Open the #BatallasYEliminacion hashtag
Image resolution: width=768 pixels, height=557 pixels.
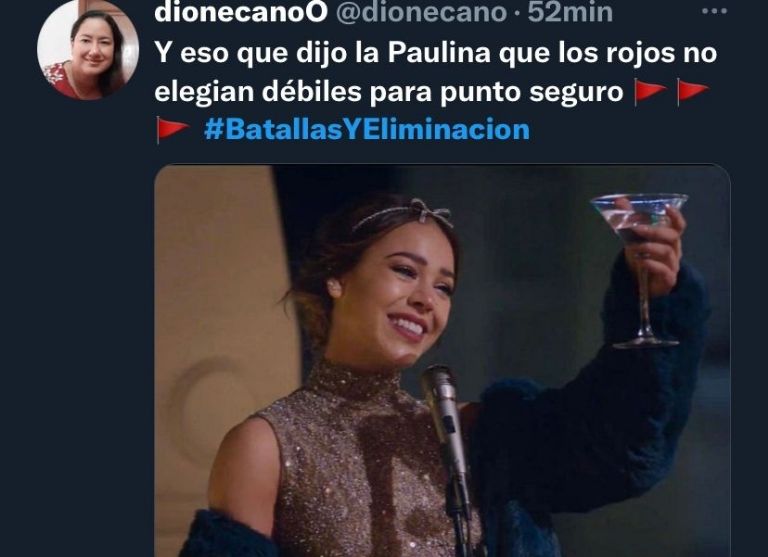[x=367, y=130]
